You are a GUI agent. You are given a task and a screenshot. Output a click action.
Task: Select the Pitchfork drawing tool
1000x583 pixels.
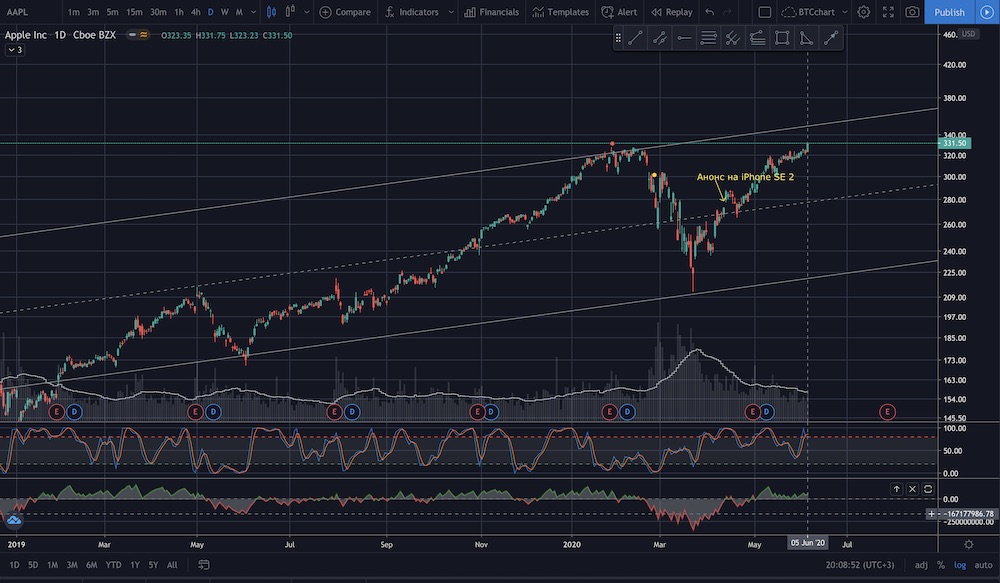[733, 38]
